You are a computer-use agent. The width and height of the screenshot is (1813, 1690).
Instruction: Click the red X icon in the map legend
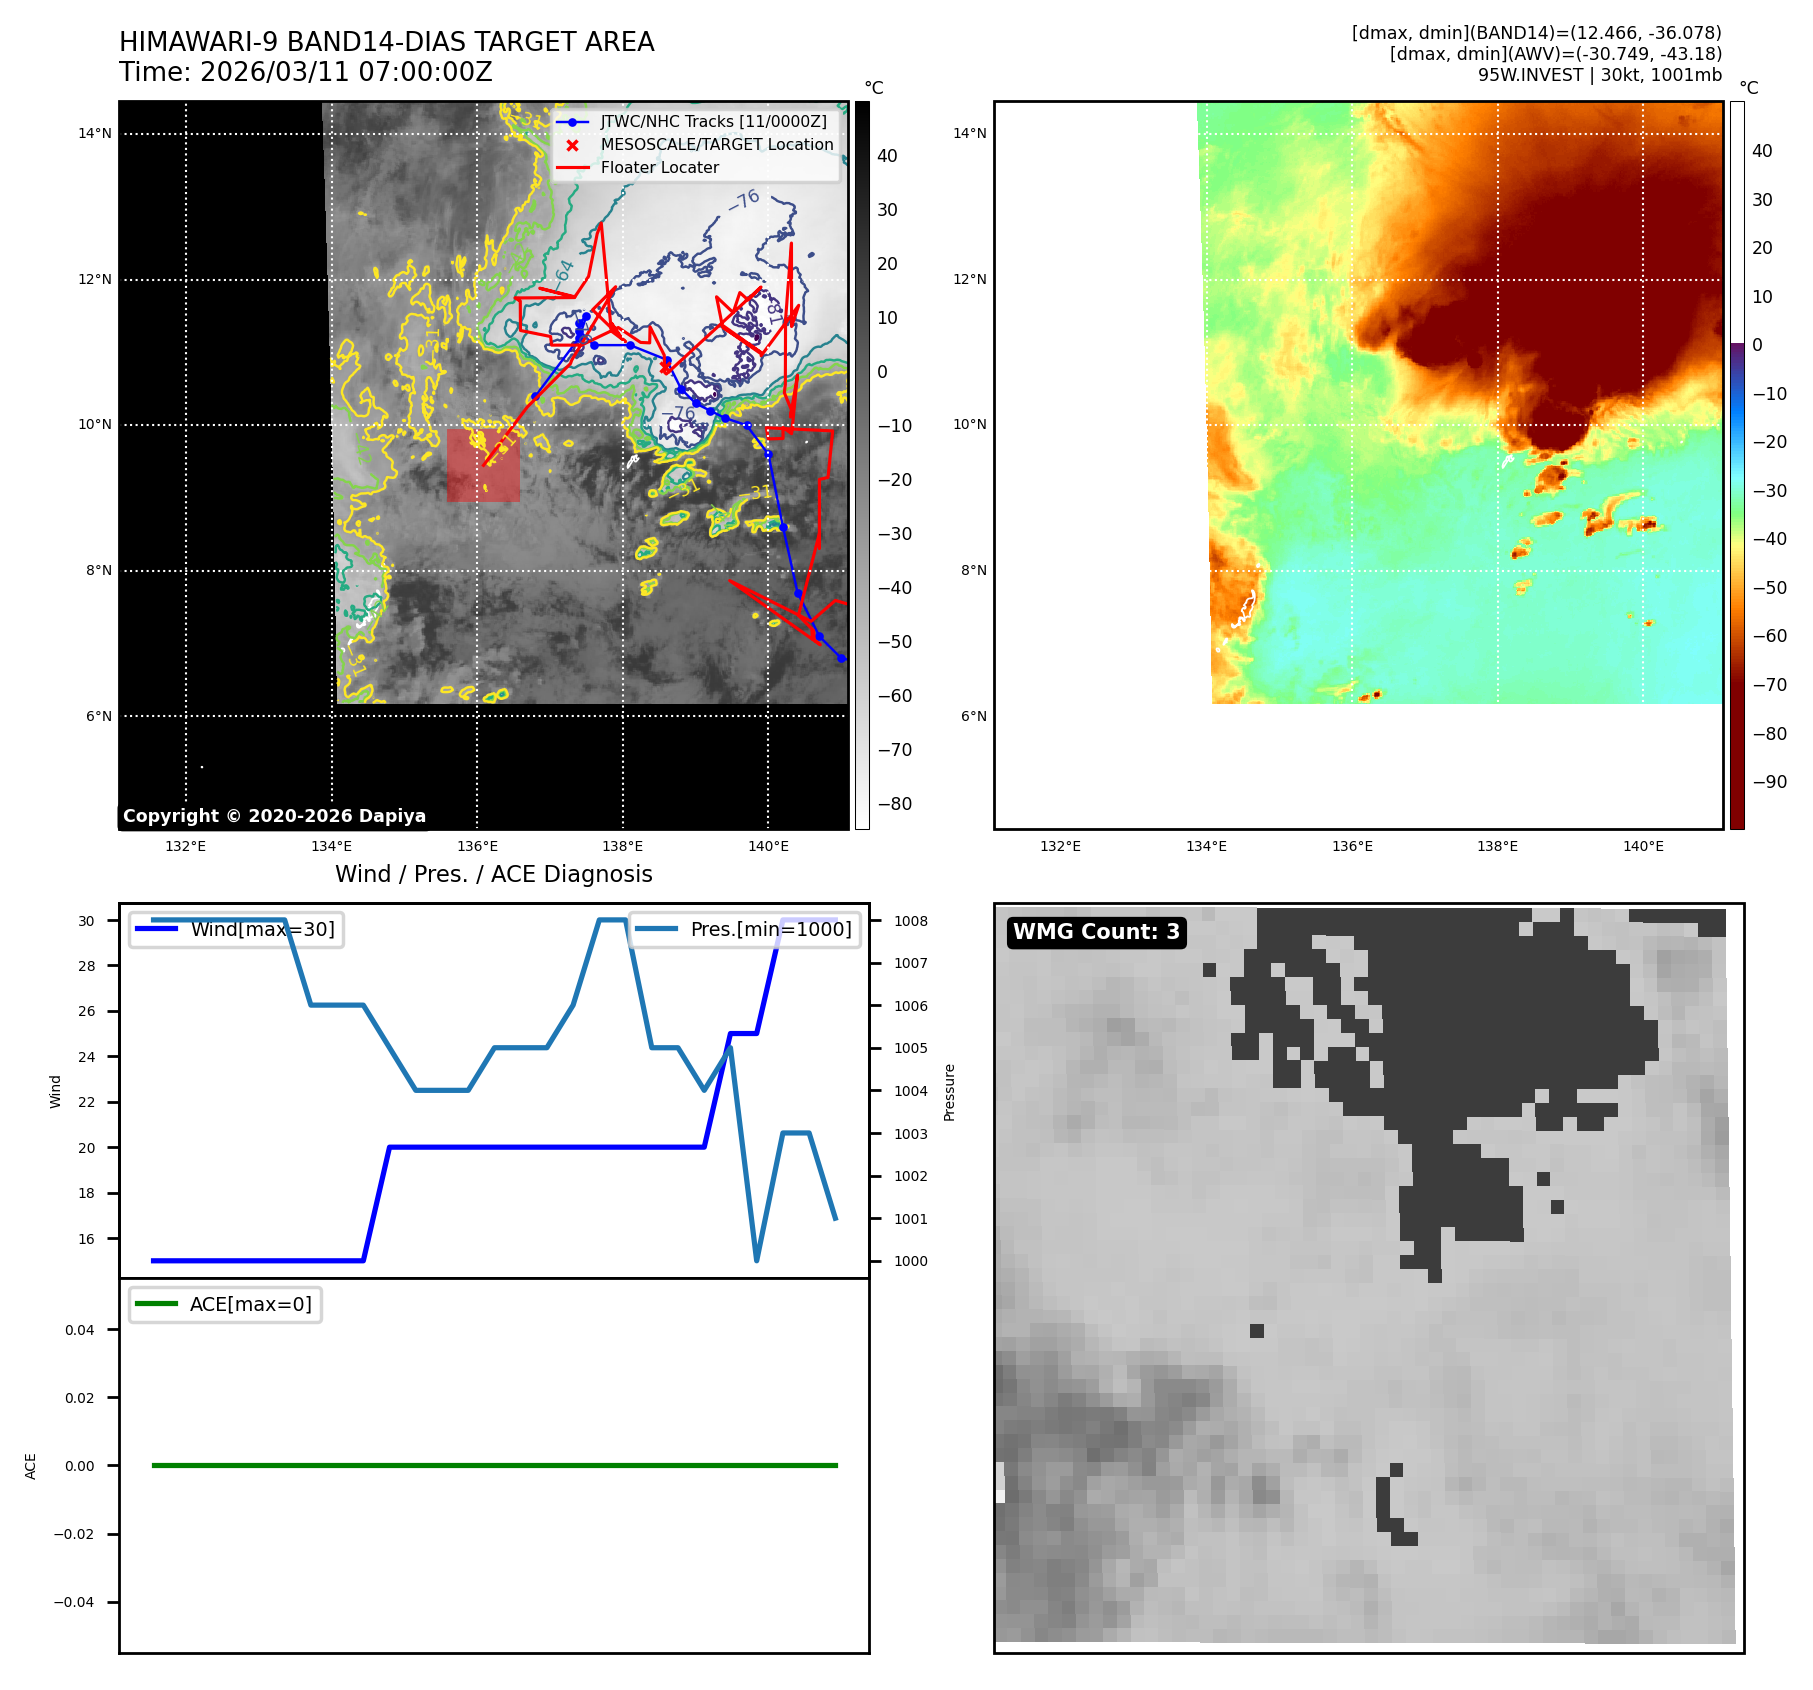tap(572, 145)
